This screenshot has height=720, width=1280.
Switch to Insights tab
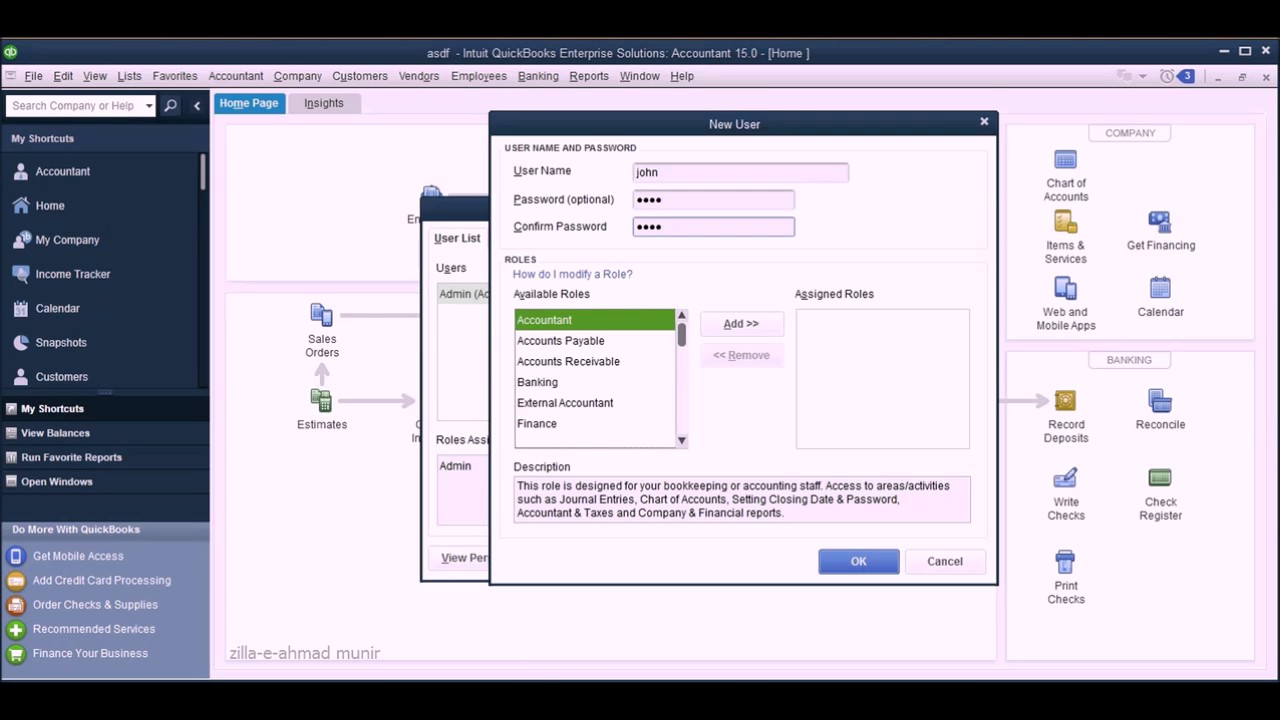click(x=324, y=103)
